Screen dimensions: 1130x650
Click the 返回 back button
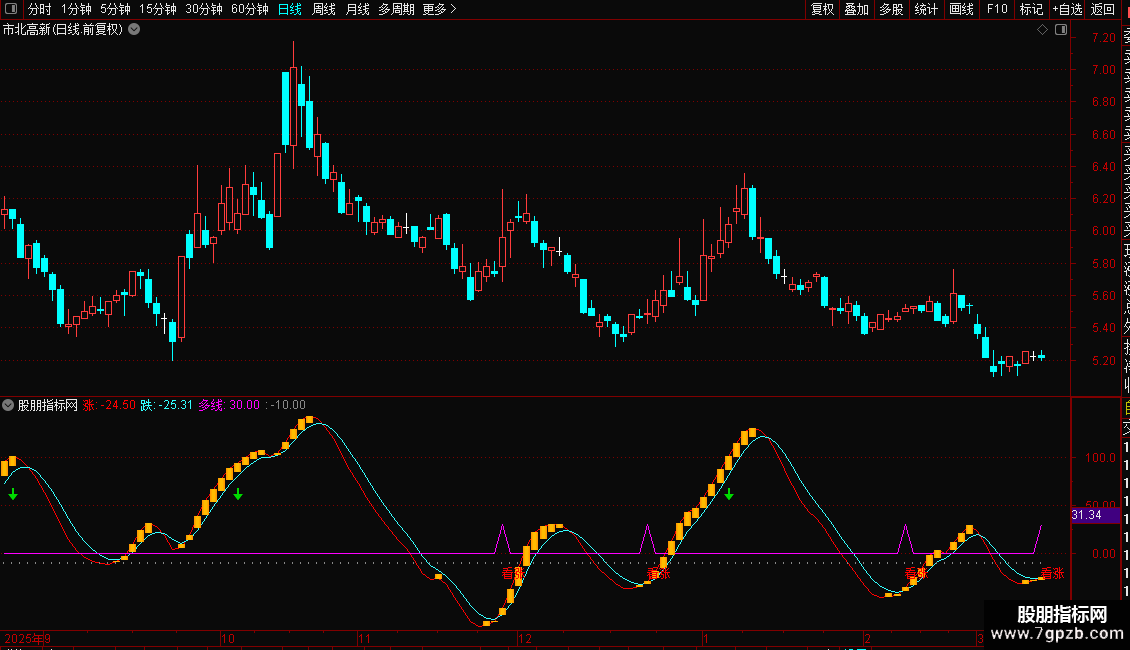(1103, 9)
